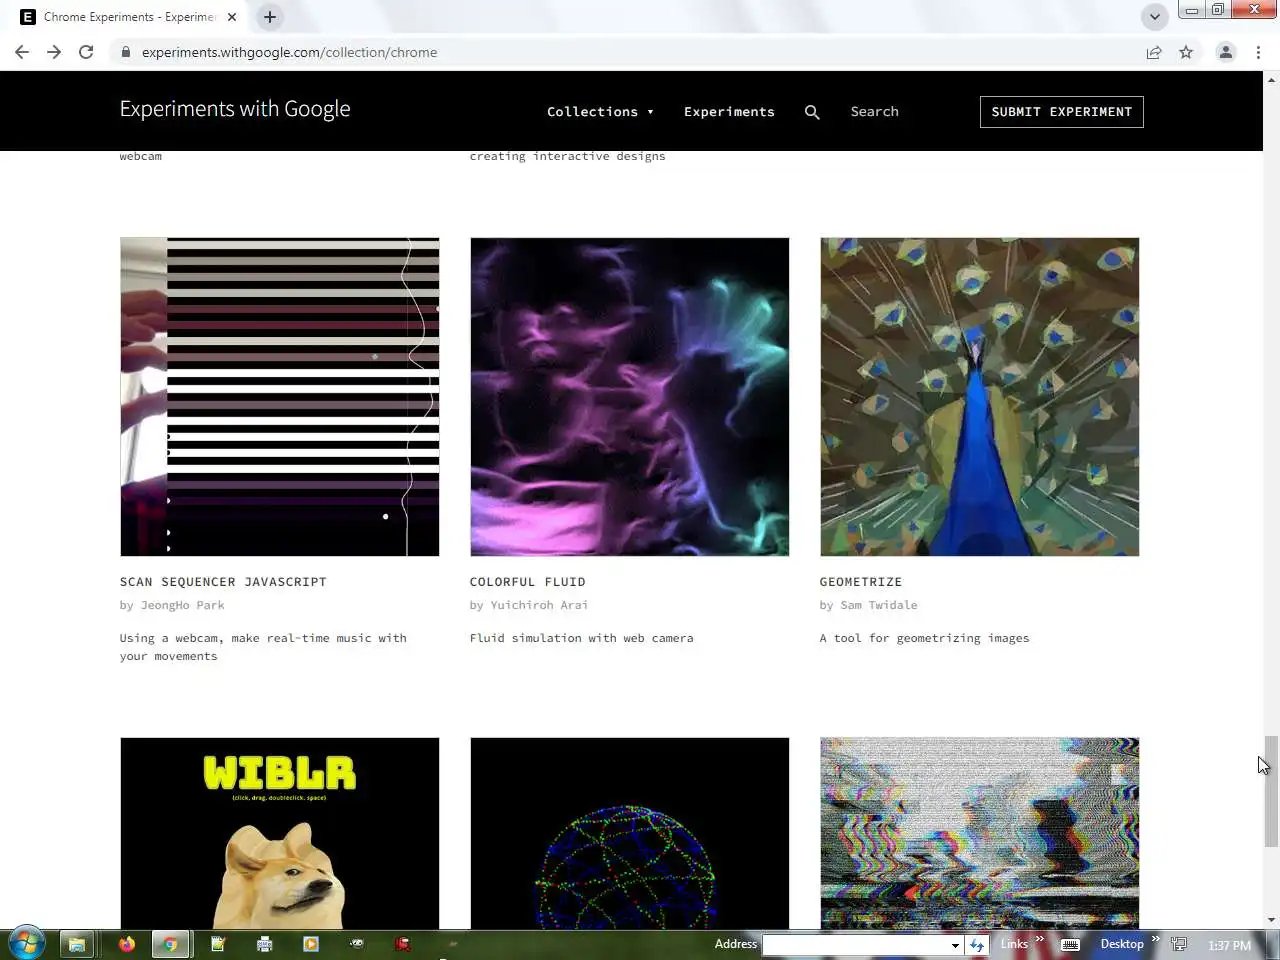The width and height of the screenshot is (1280, 960).
Task: Open a new tab with the plus button
Action: click(x=270, y=17)
